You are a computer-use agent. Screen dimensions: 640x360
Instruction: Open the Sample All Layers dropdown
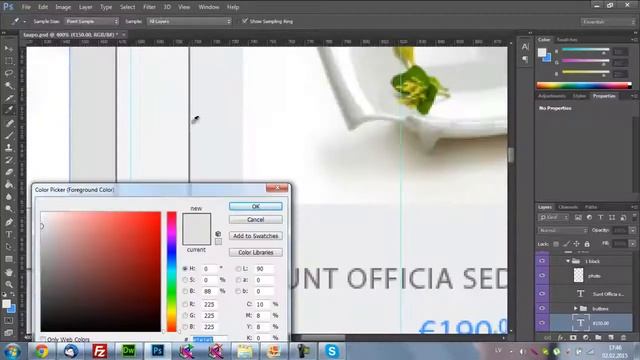click(189, 21)
